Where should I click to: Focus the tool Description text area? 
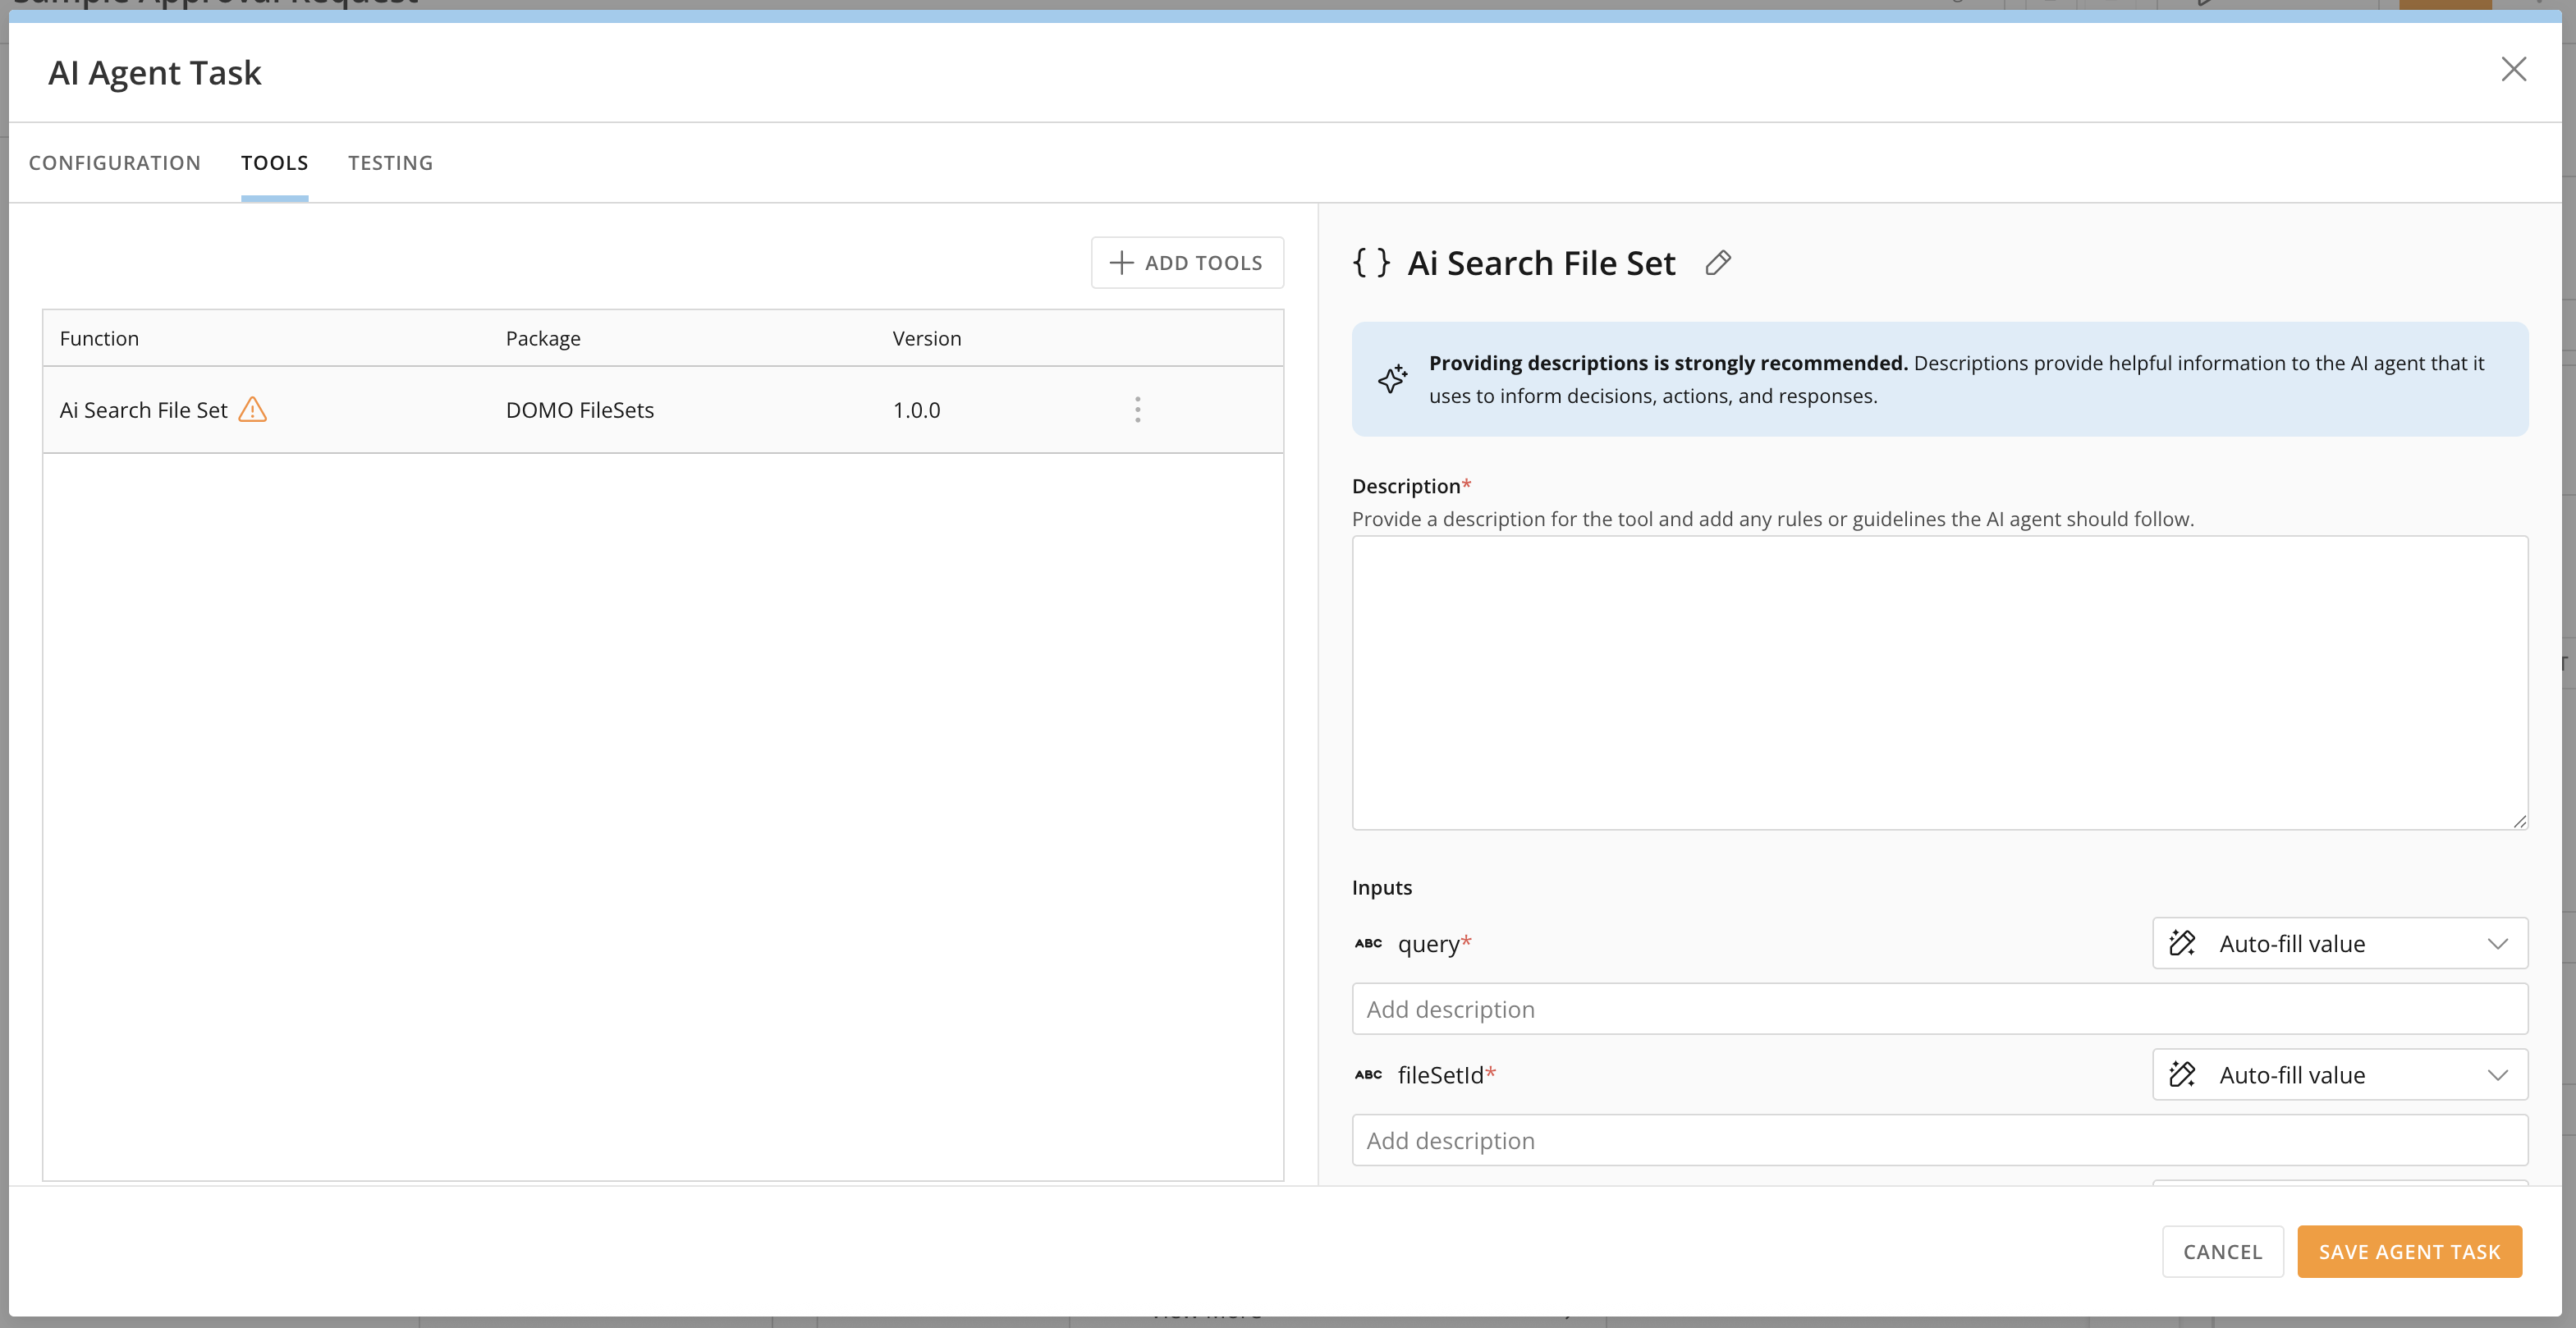(1938, 682)
